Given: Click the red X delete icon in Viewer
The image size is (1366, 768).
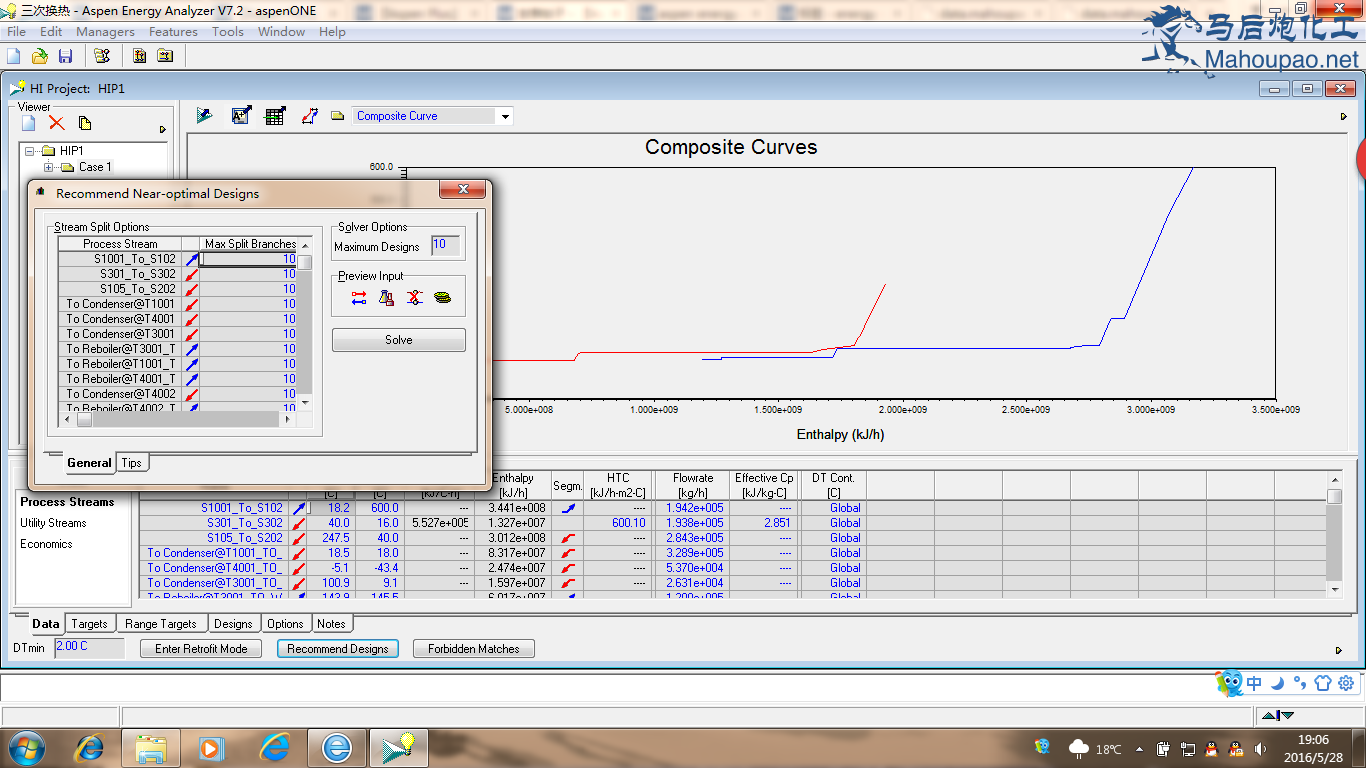Looking at the screenshot, I should pos(57,123).
